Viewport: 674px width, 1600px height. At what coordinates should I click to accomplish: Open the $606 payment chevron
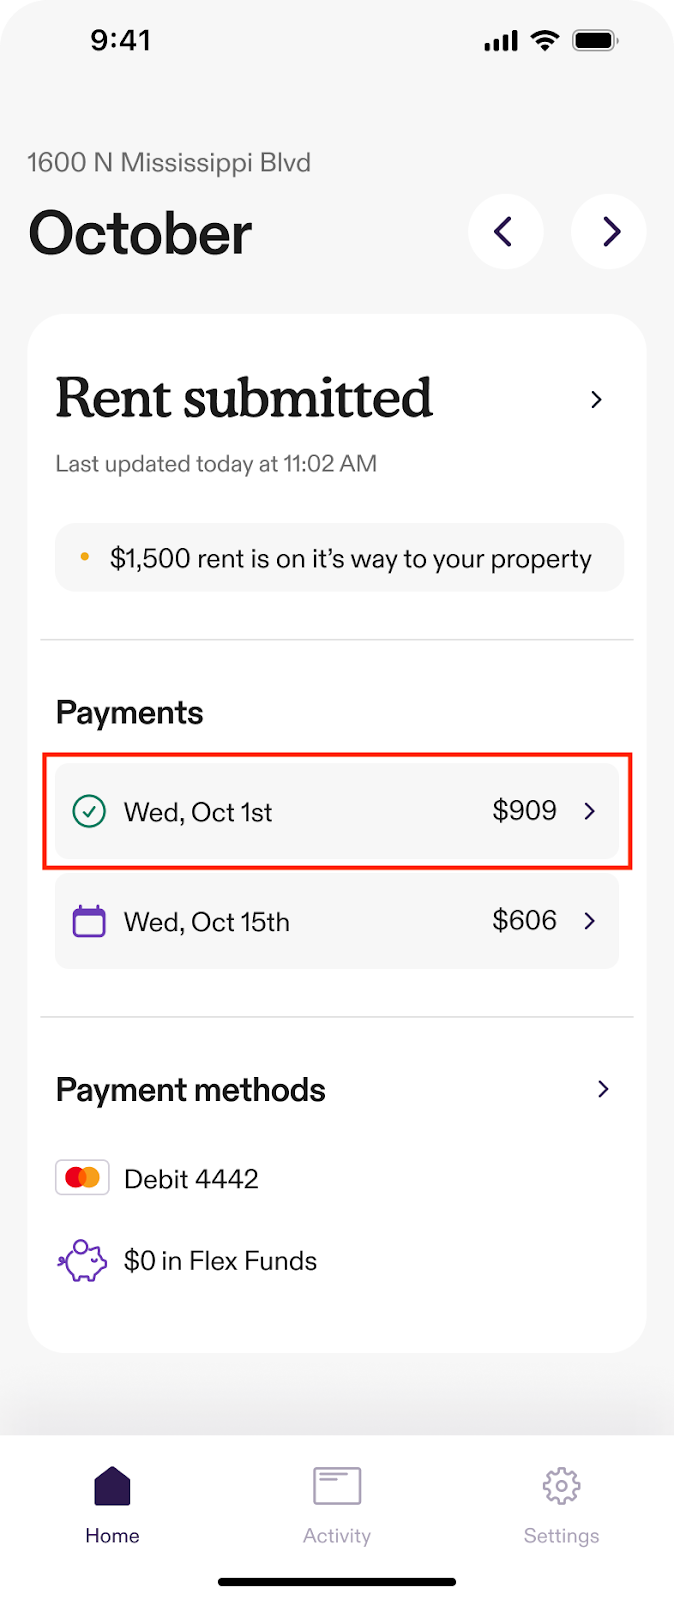(590, 921)
